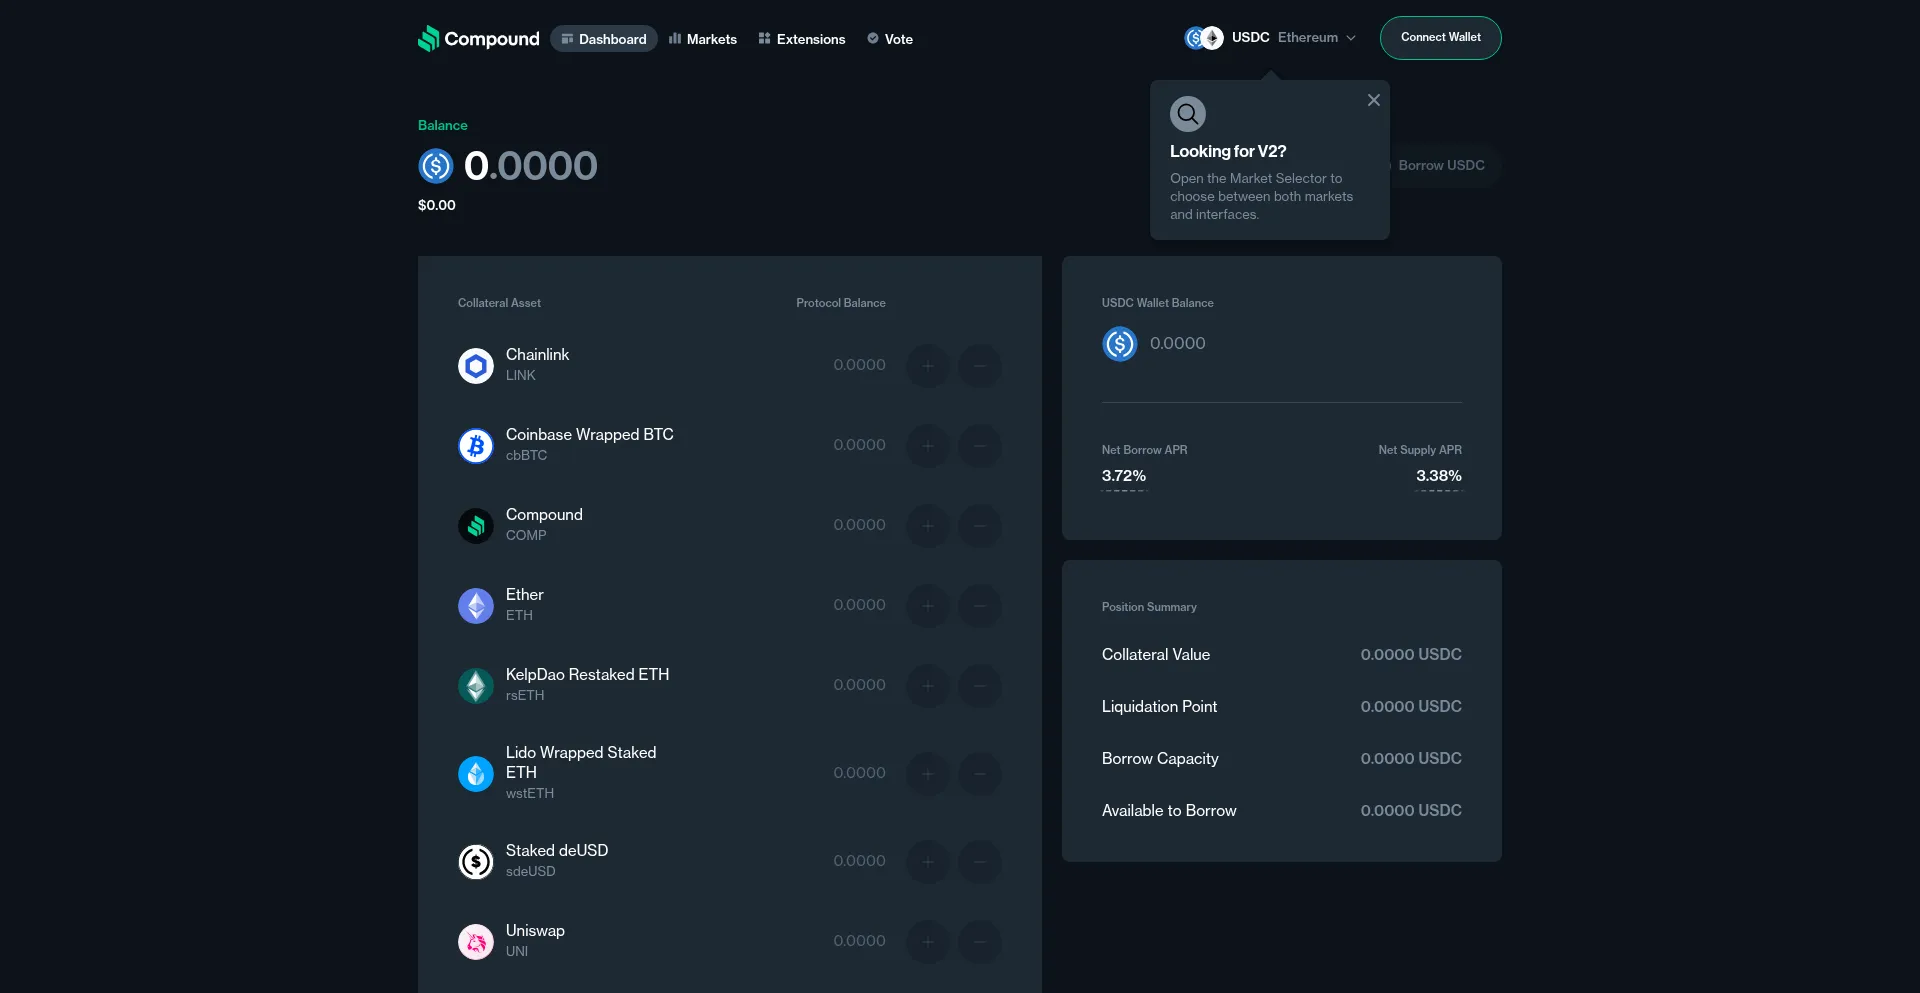
Task: Click magnifier icon in V2 popup
Action: click(x=1188, y=114)
